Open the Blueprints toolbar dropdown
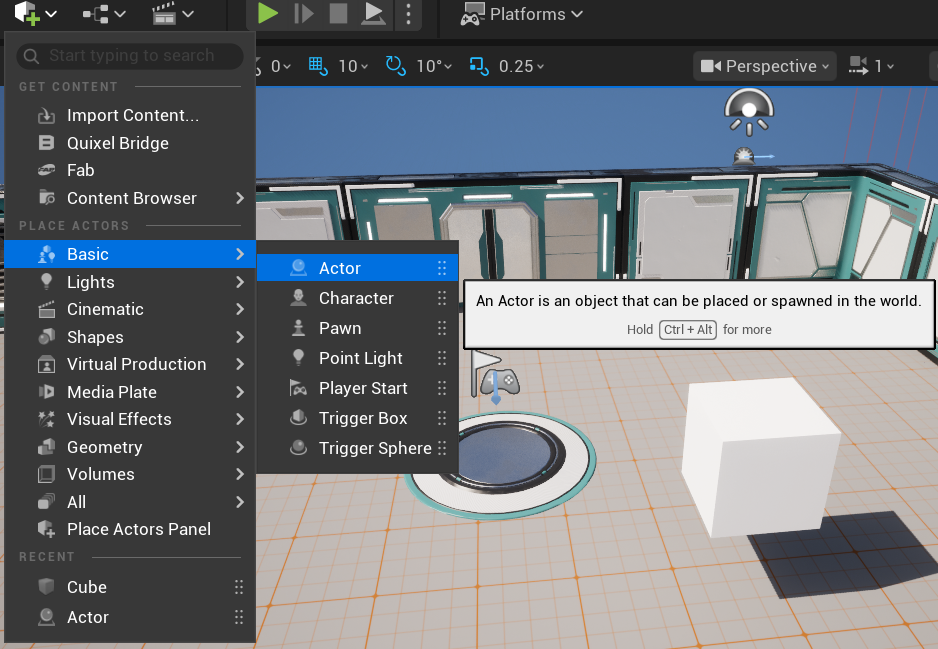 104,14
